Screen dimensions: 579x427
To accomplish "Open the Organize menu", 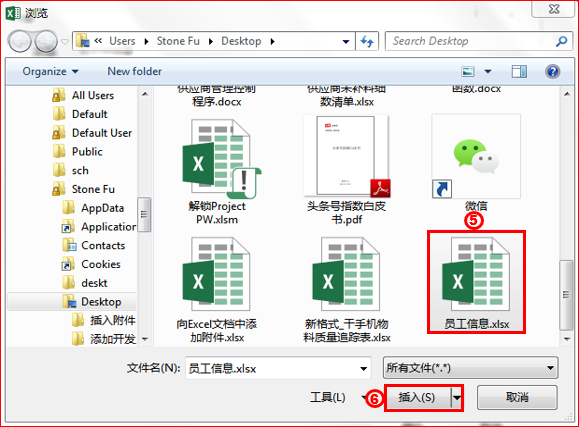I will [x=50, y=71].
